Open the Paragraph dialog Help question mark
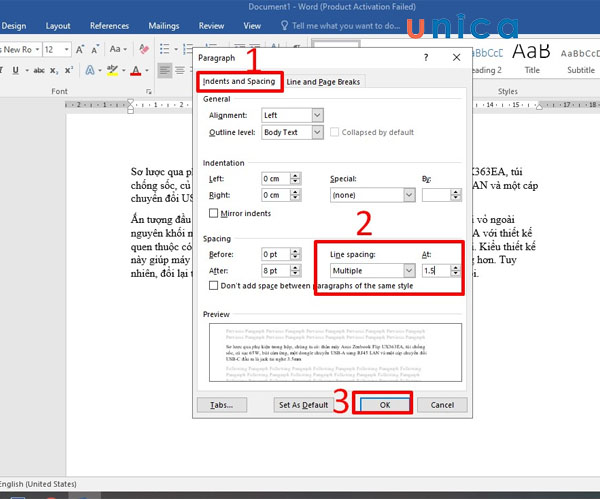Viewport: 600px width, 500px height. point(426,59)
